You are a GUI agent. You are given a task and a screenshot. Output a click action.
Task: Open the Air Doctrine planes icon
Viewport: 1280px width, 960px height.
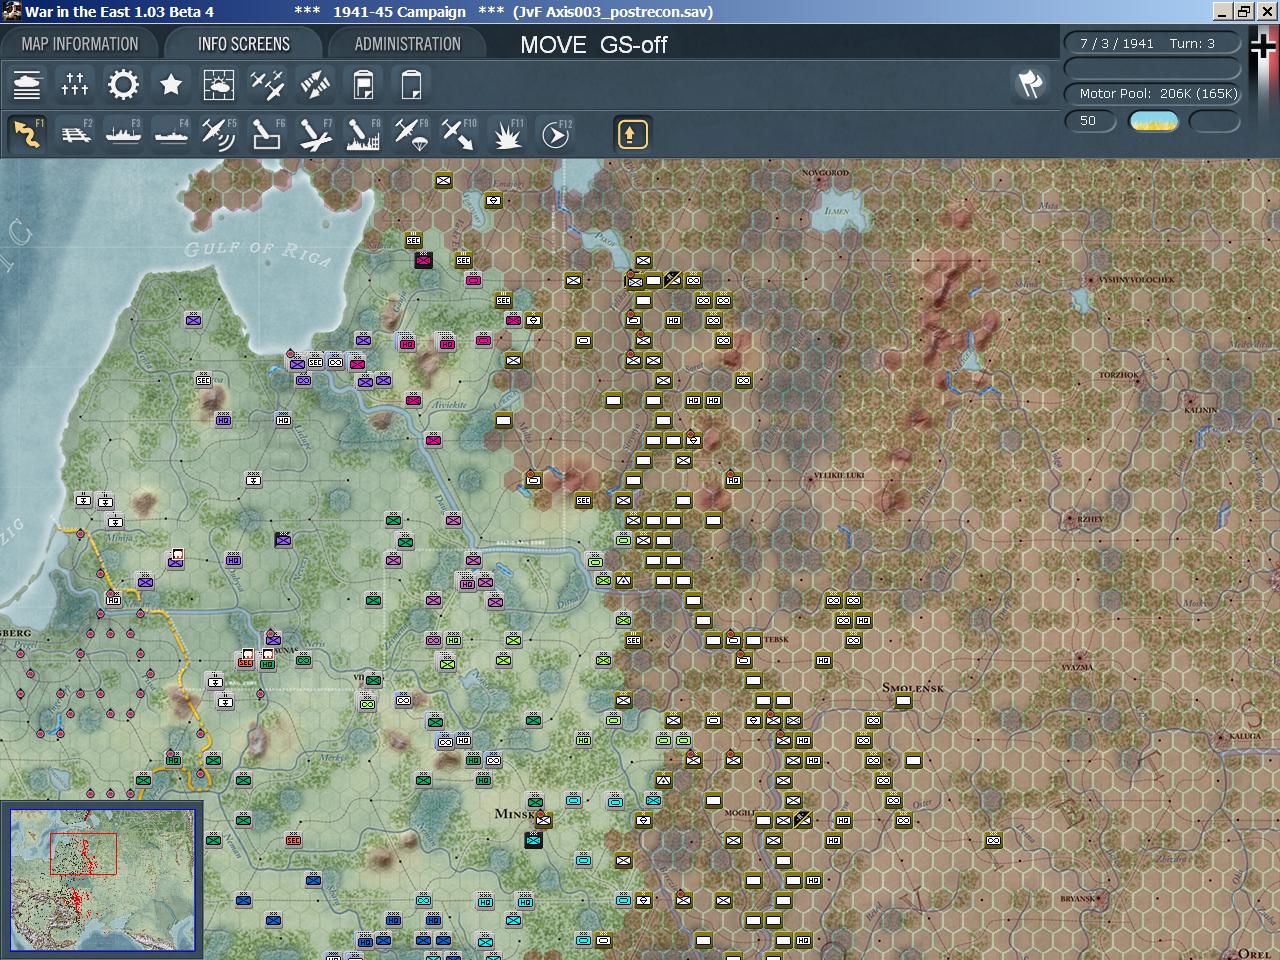click(267, 85)
